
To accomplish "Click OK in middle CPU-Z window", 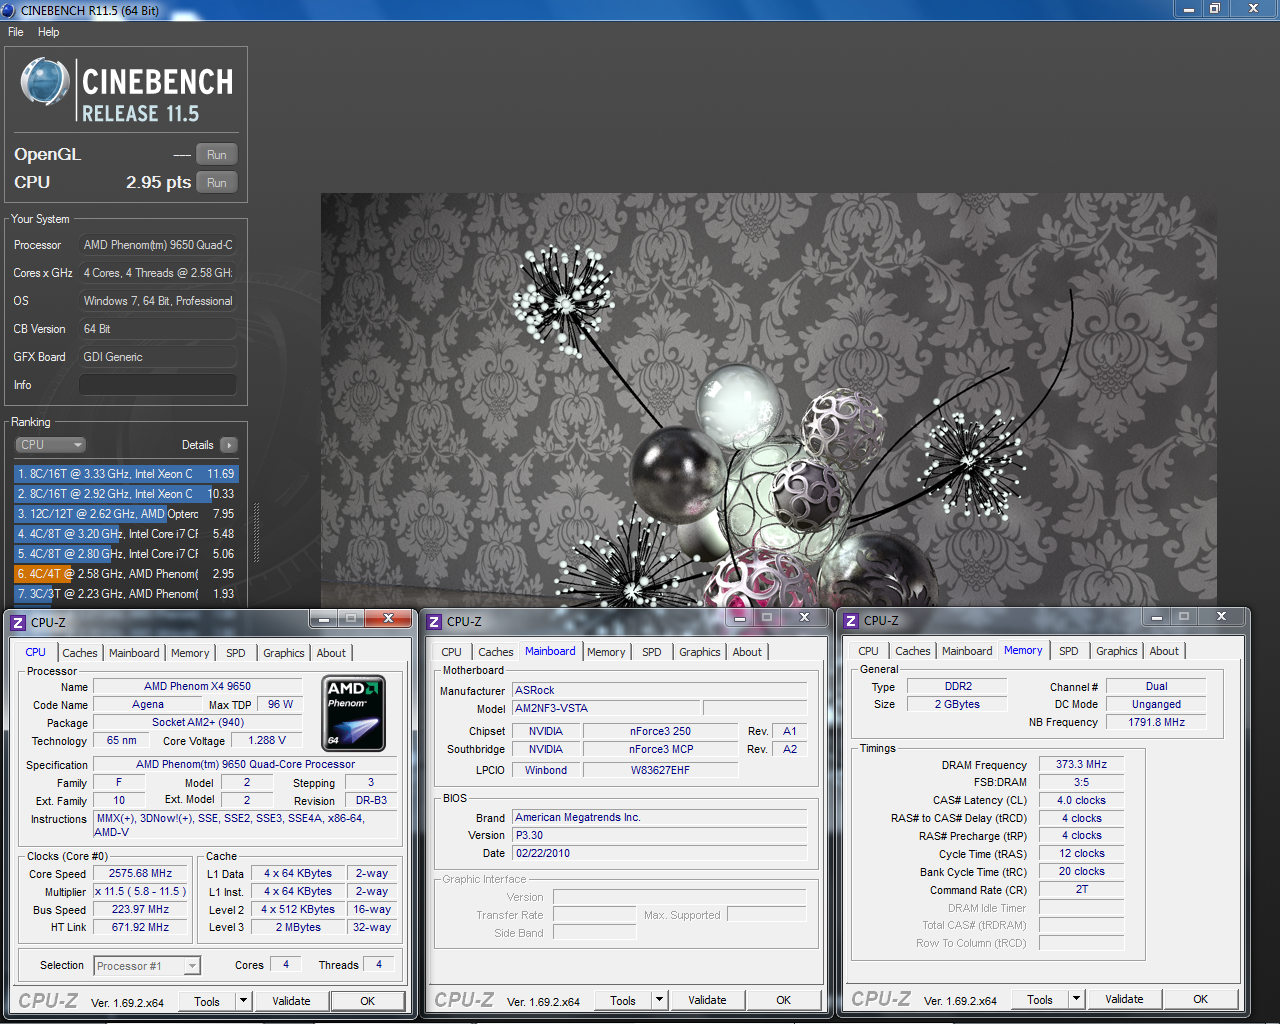I will click(x=784, y=1000).
